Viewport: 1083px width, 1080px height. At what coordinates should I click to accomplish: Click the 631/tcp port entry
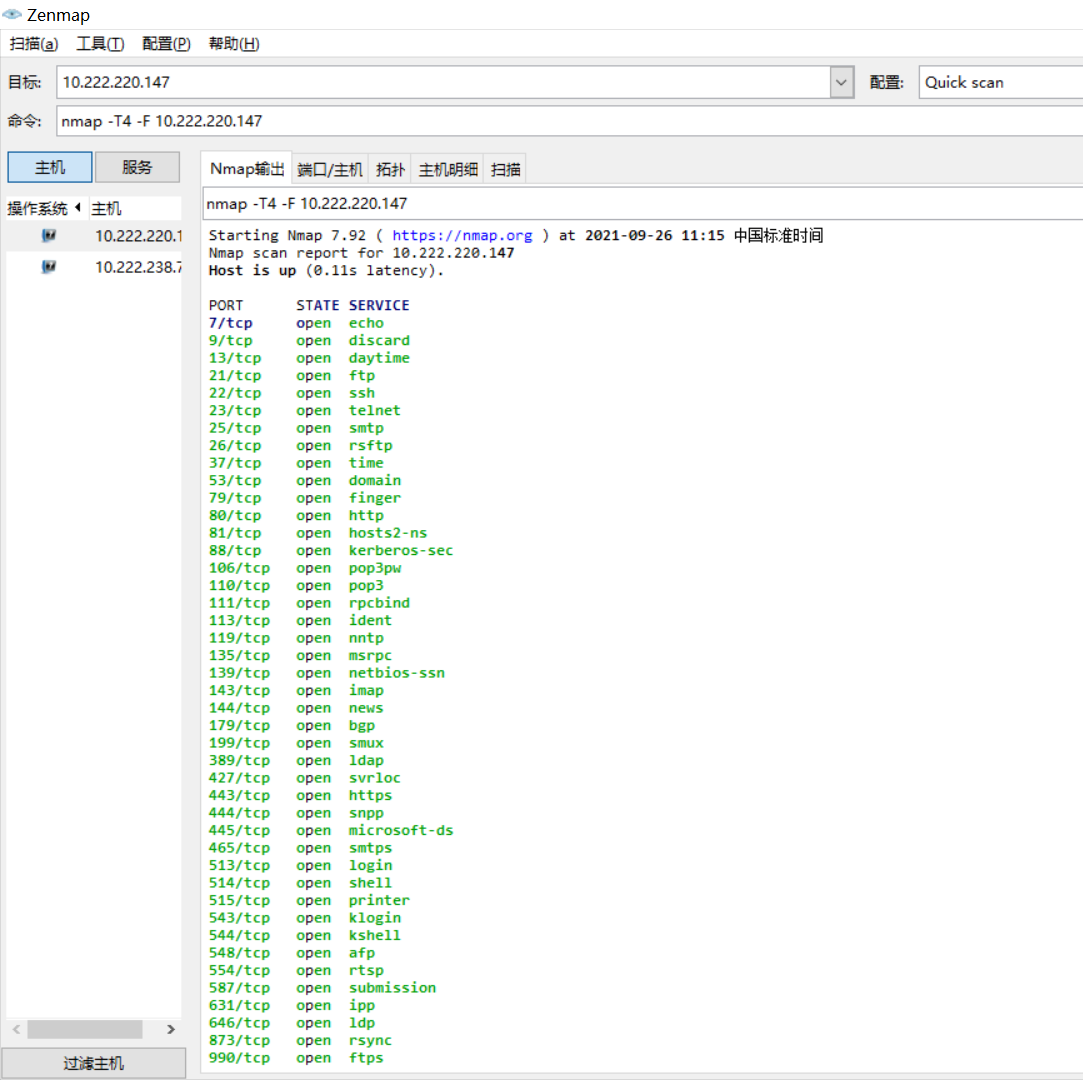coord(239,1005)
